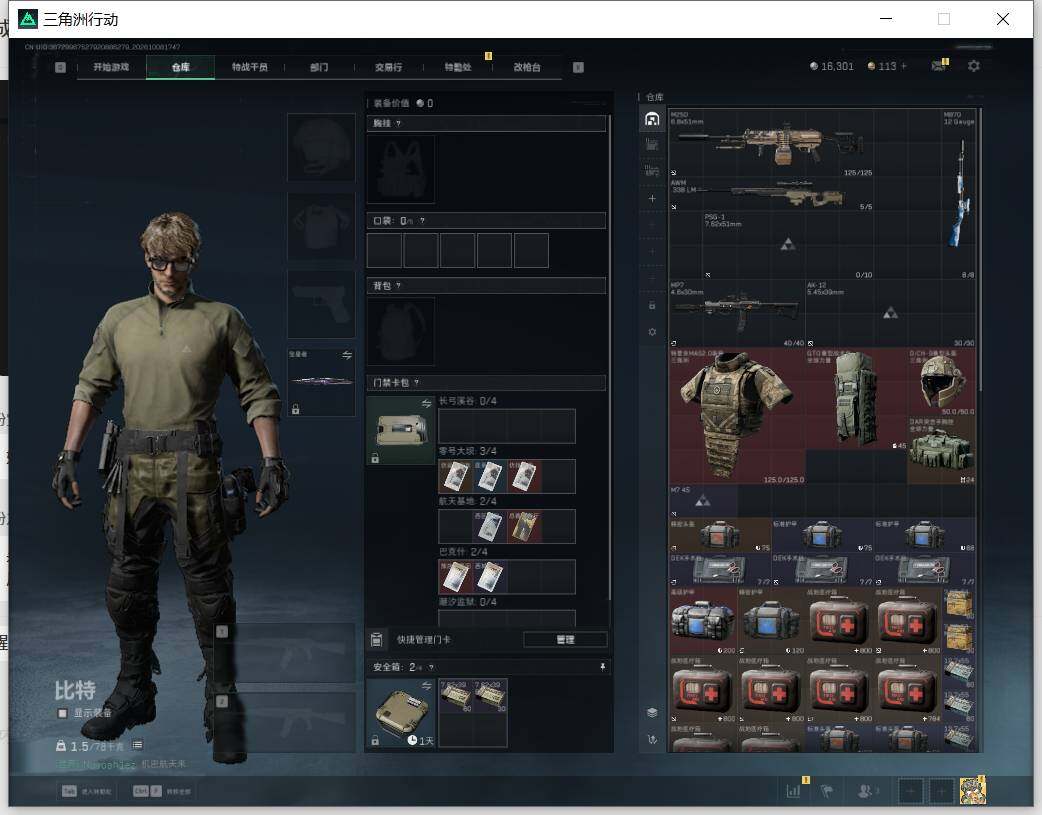1042x815 pixels.
Task: Open the mail inbox icon
Action: tap(938, 66)
